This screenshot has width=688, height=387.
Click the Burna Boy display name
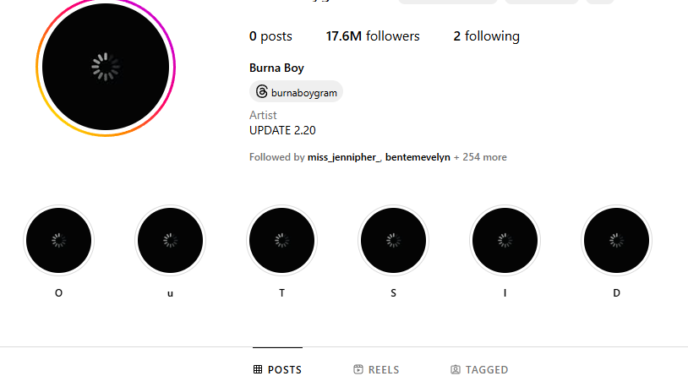tap(276, 68)
